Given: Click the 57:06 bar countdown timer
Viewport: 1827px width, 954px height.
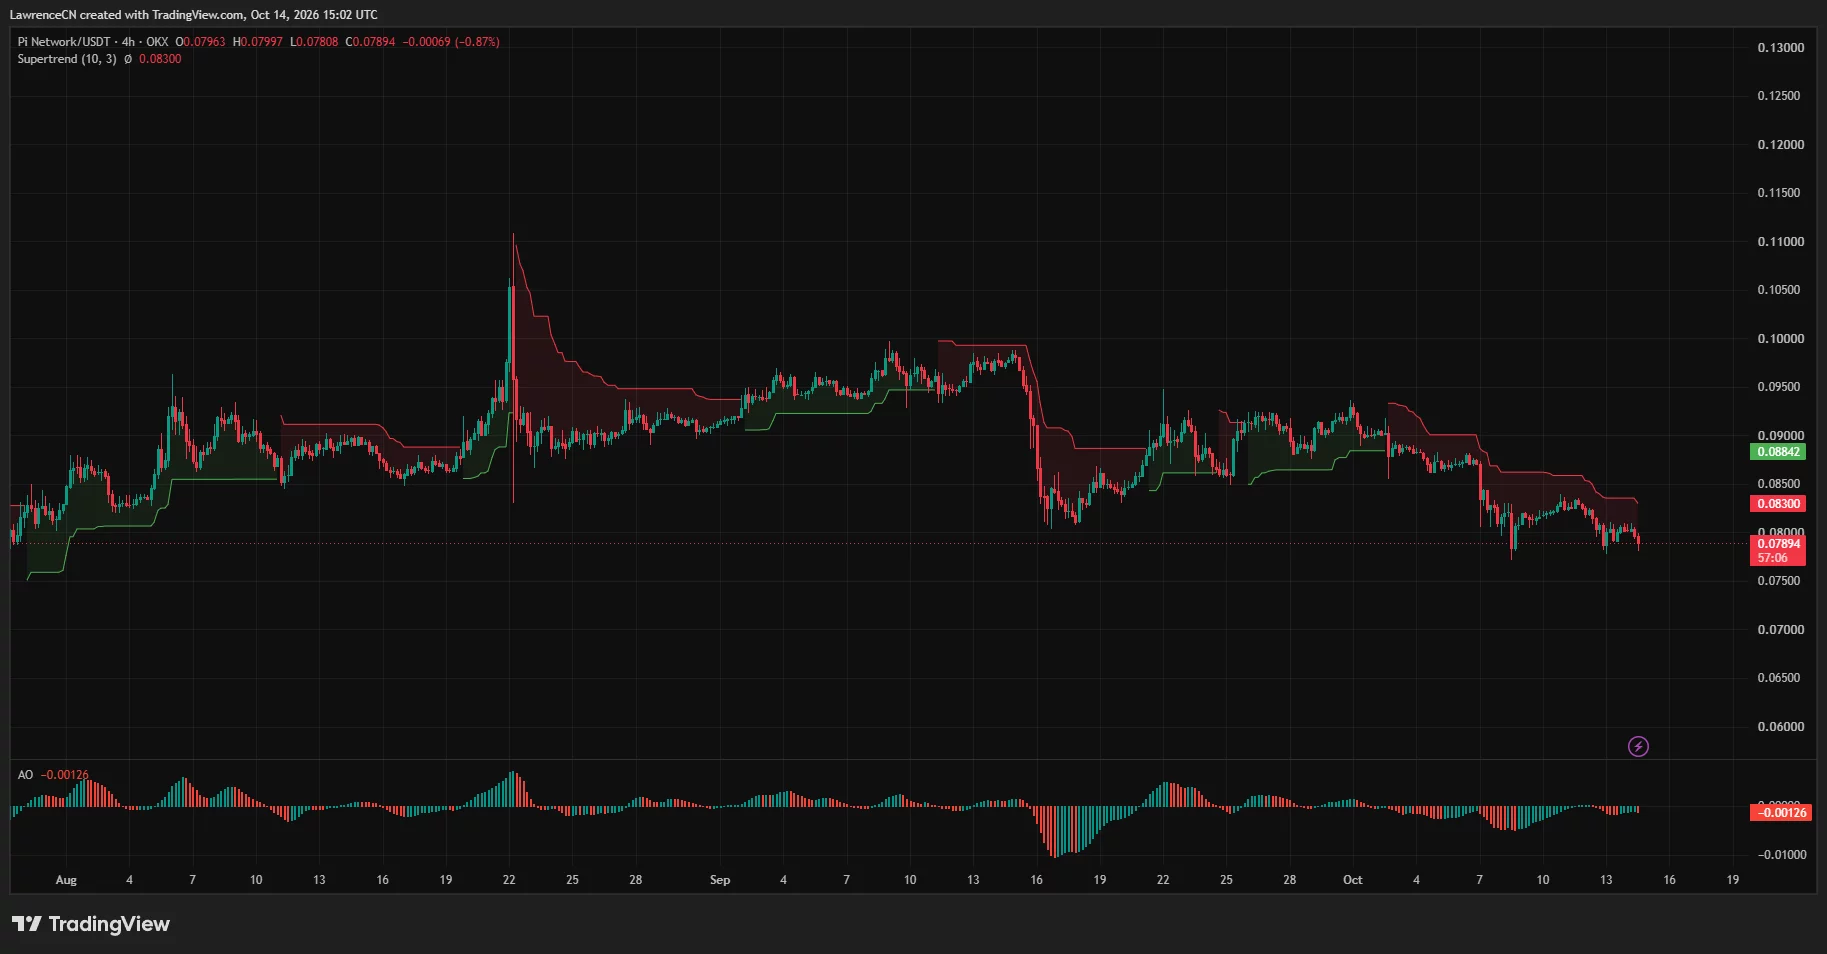Looking at the screenshot, I should tap(1772, 558).
